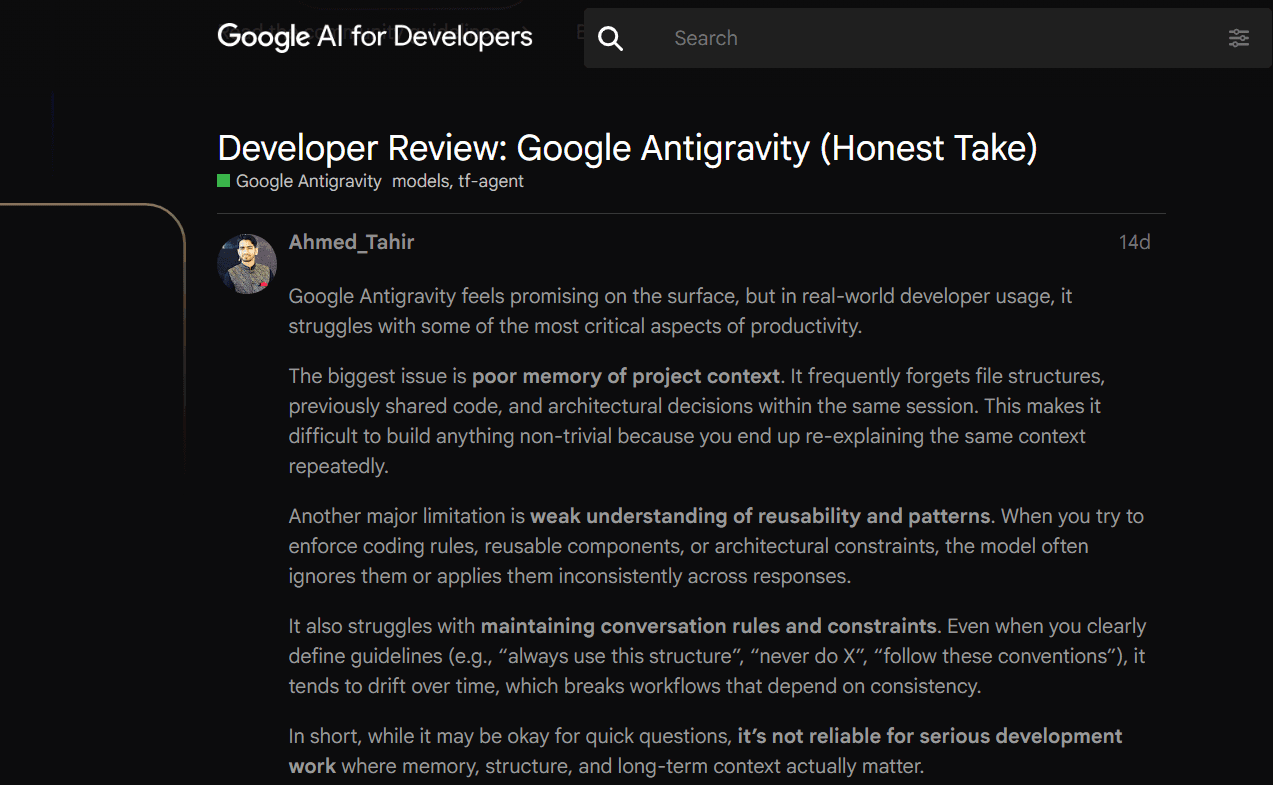Screen dimensions: 1273x785
Task: Open Ahmed_Tahir's profile avatar
Action: [247, 264]
